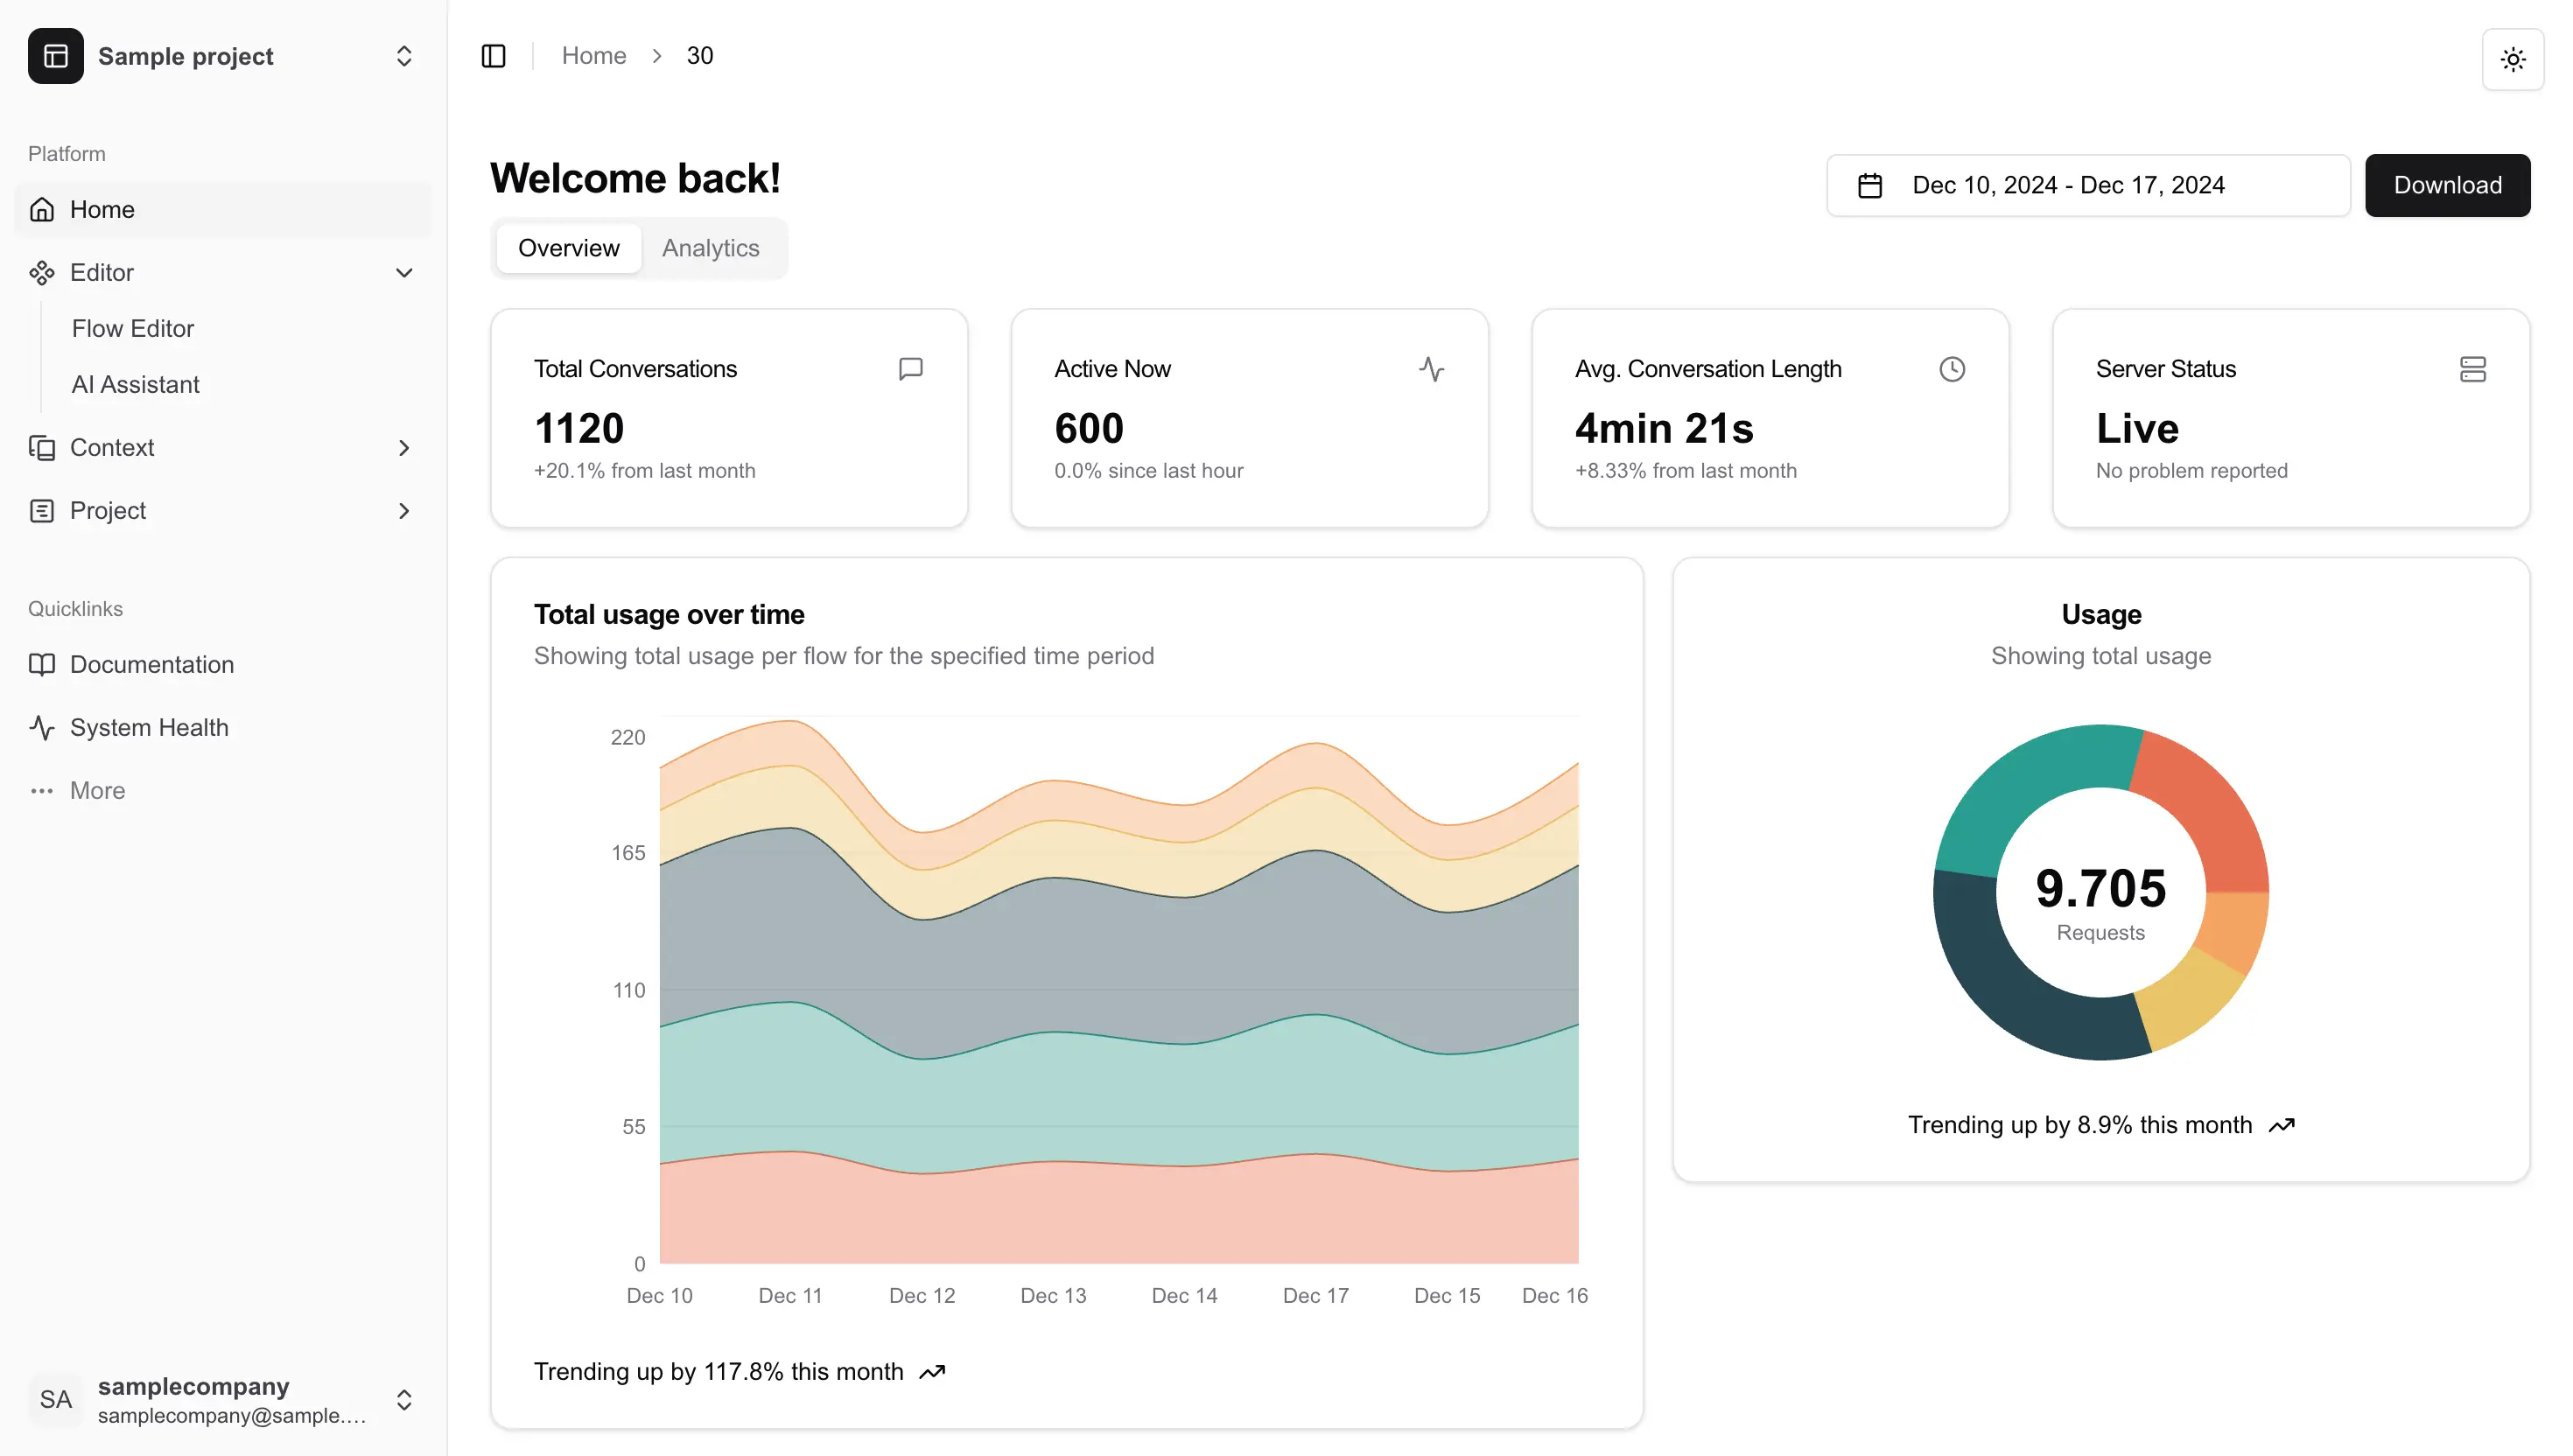Image resolution: width=2573 pixels, height=1456 pixels.
Task: Toggle the sidebar panel visibility
Action: (x=494, y=55)
